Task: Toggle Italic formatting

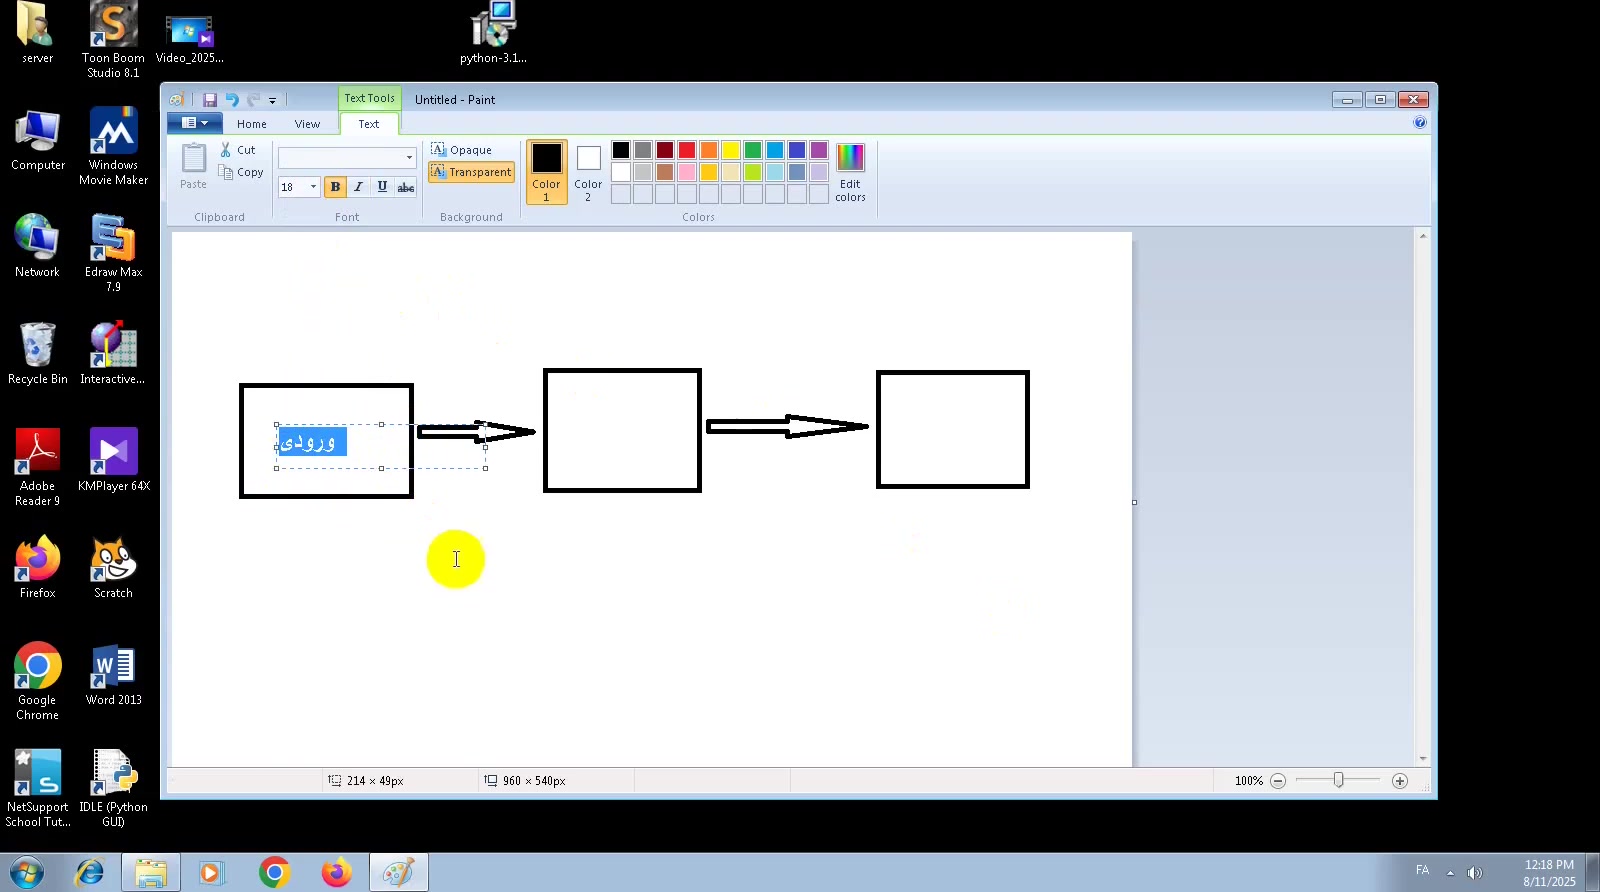Action: (x=358, y=187)
